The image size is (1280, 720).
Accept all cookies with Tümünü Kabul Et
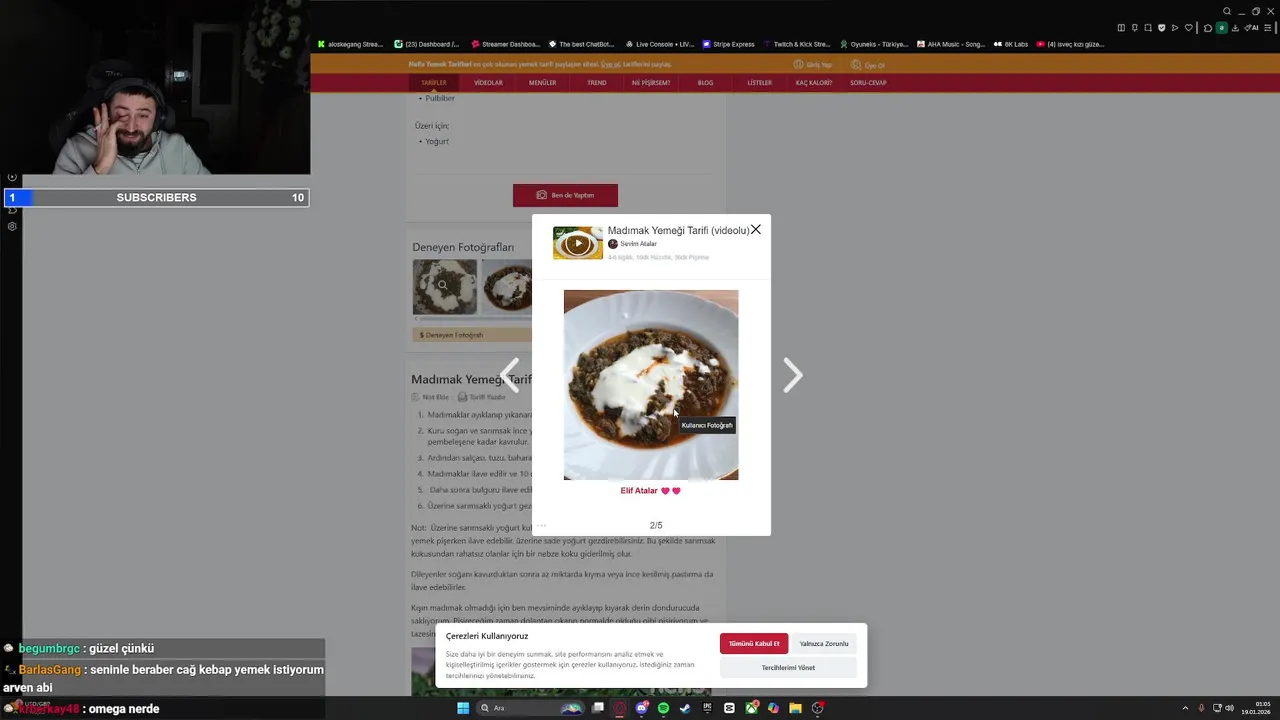(x=754, y=644)
